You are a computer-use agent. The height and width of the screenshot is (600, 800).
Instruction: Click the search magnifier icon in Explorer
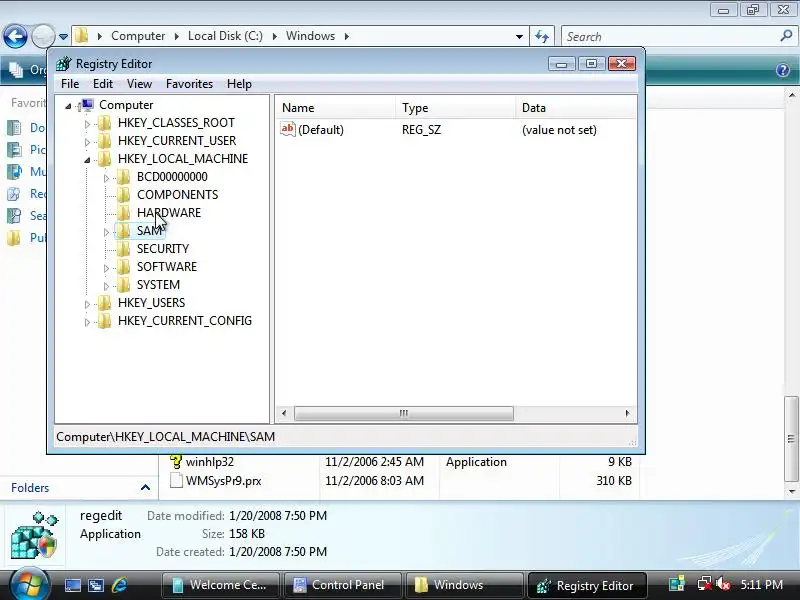(x=786, y=36)
